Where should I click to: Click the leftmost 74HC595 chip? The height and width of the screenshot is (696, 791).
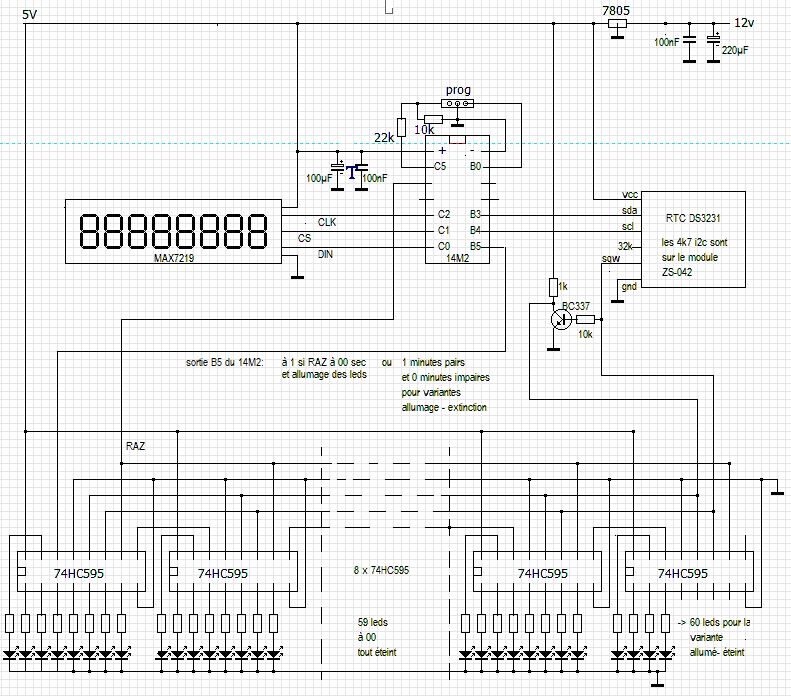point(81,572)
